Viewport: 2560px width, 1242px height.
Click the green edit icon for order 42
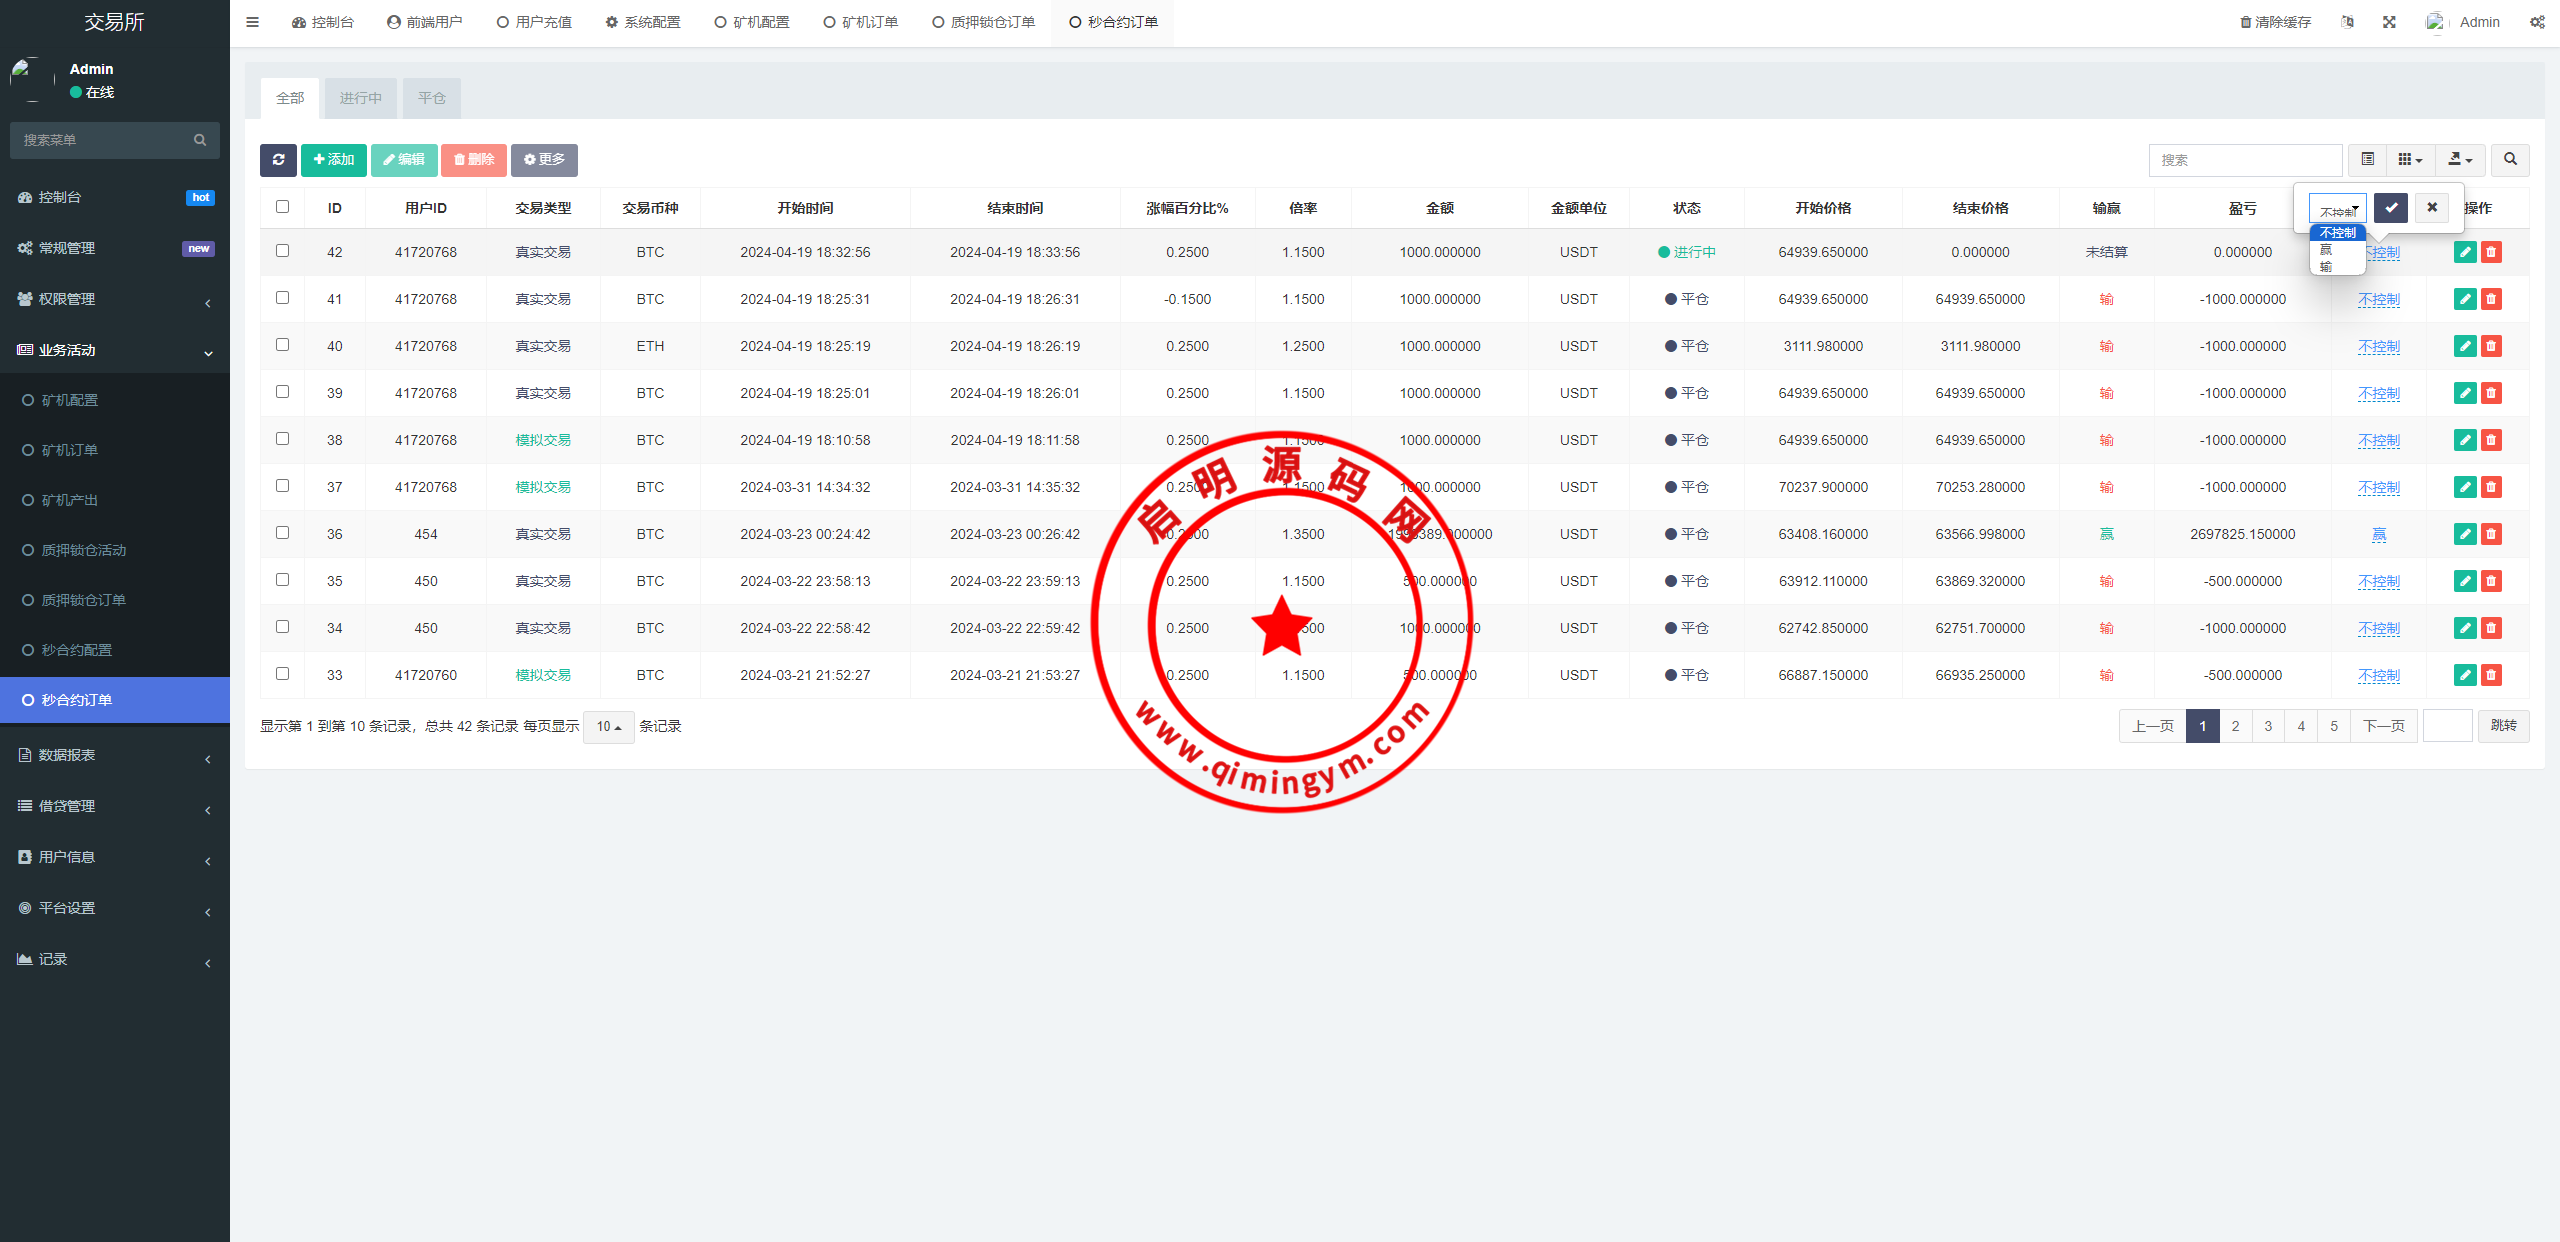click(2464, 252)
